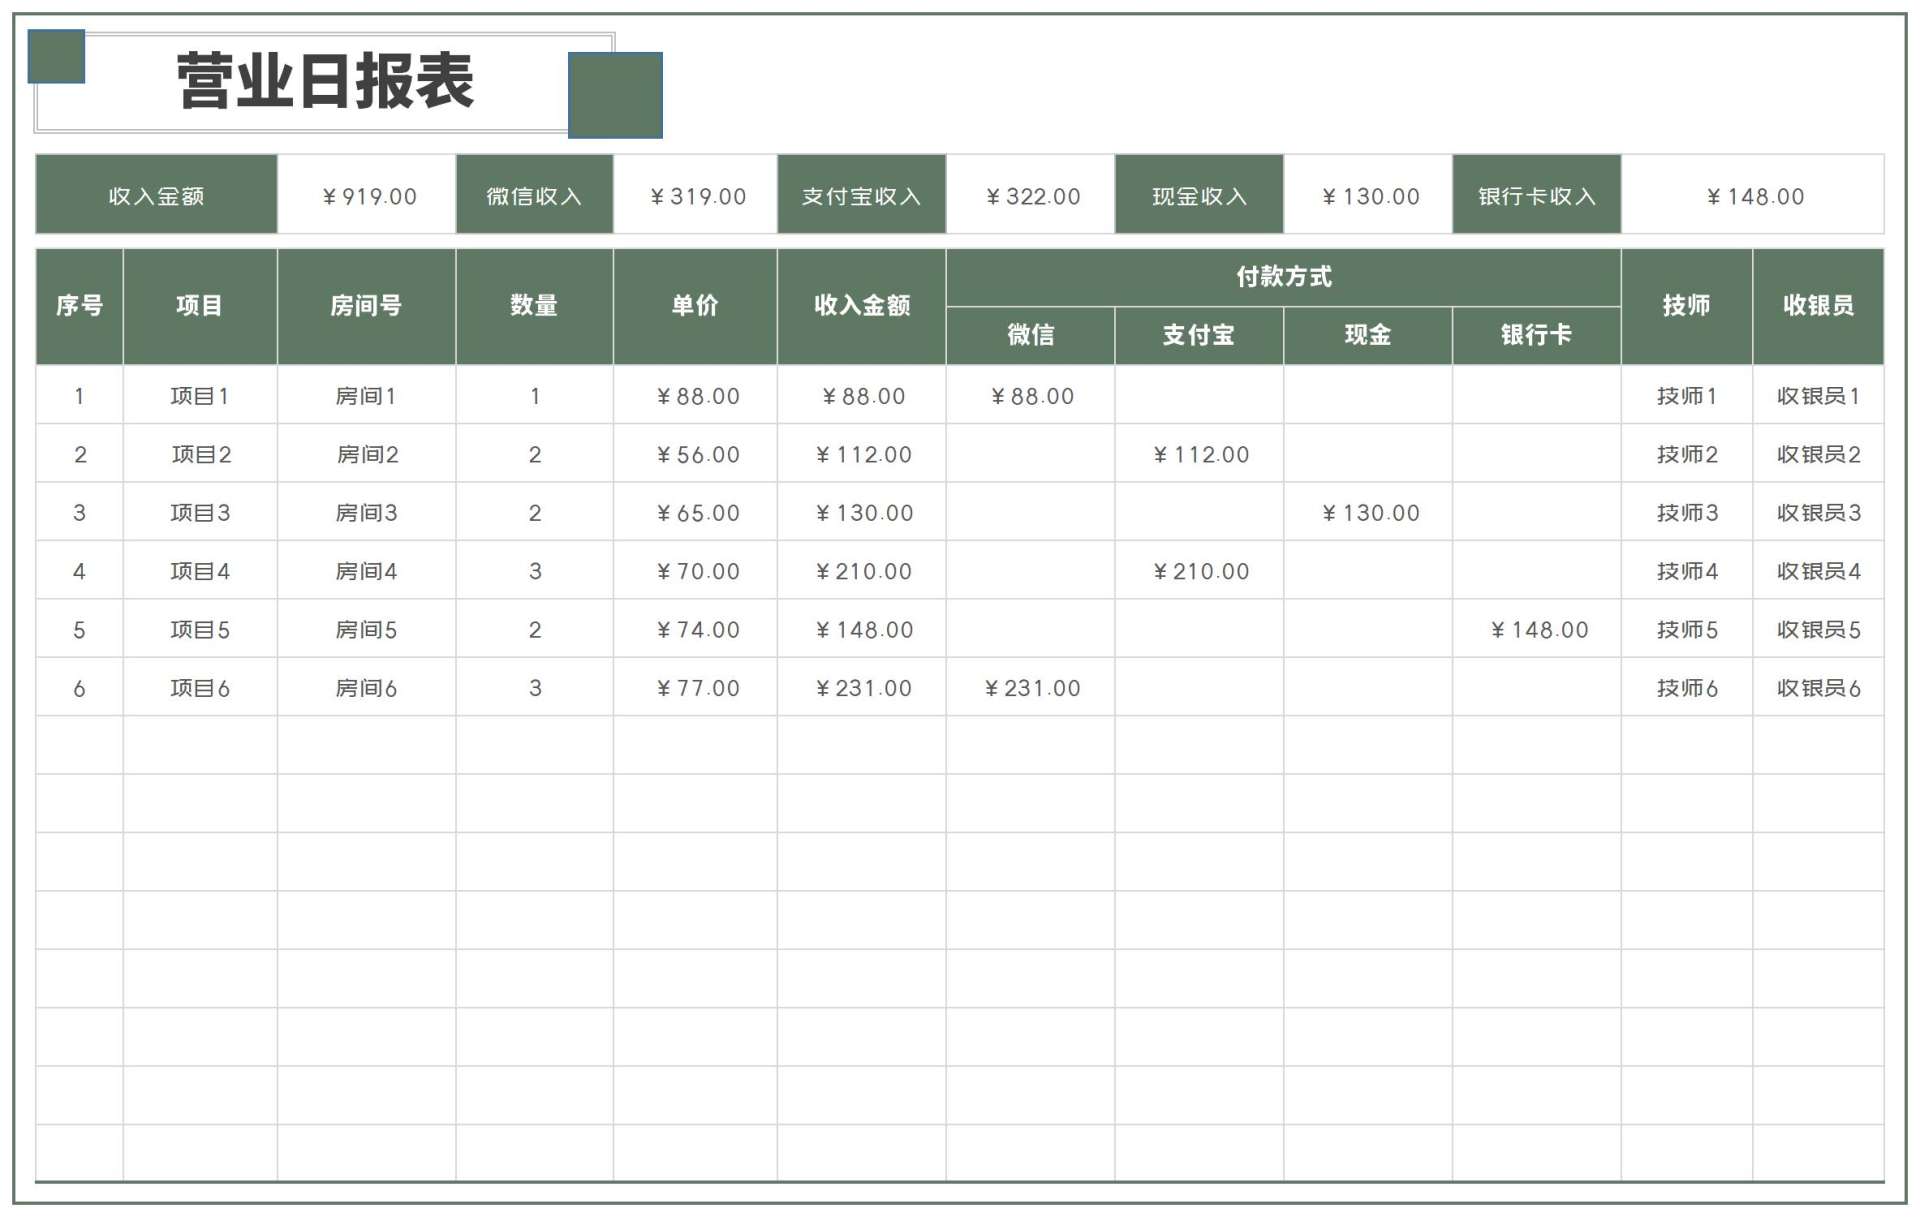Click the 微信收入 summary label

point(535,195)
